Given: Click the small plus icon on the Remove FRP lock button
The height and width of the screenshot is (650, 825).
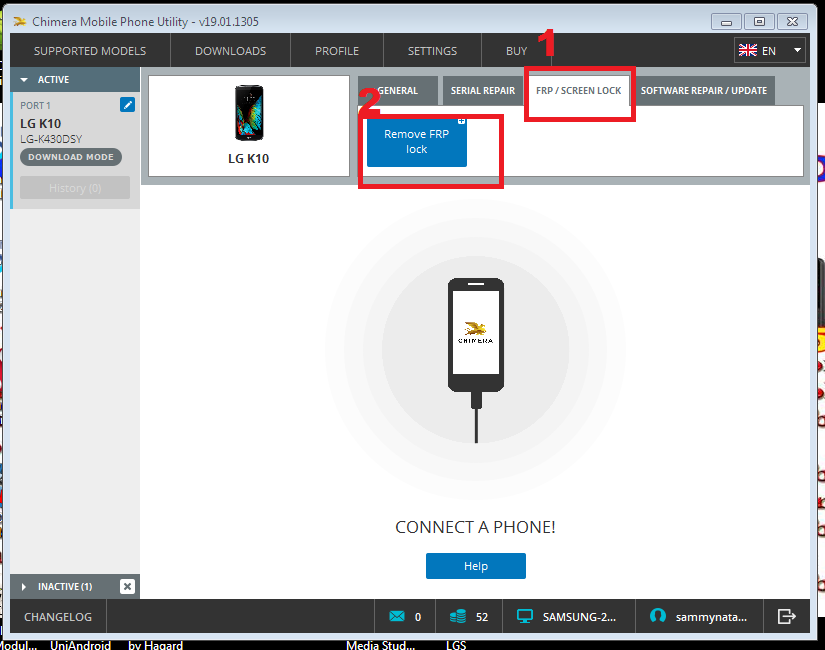Looking at the screenshot, I should tap(461, 121).
